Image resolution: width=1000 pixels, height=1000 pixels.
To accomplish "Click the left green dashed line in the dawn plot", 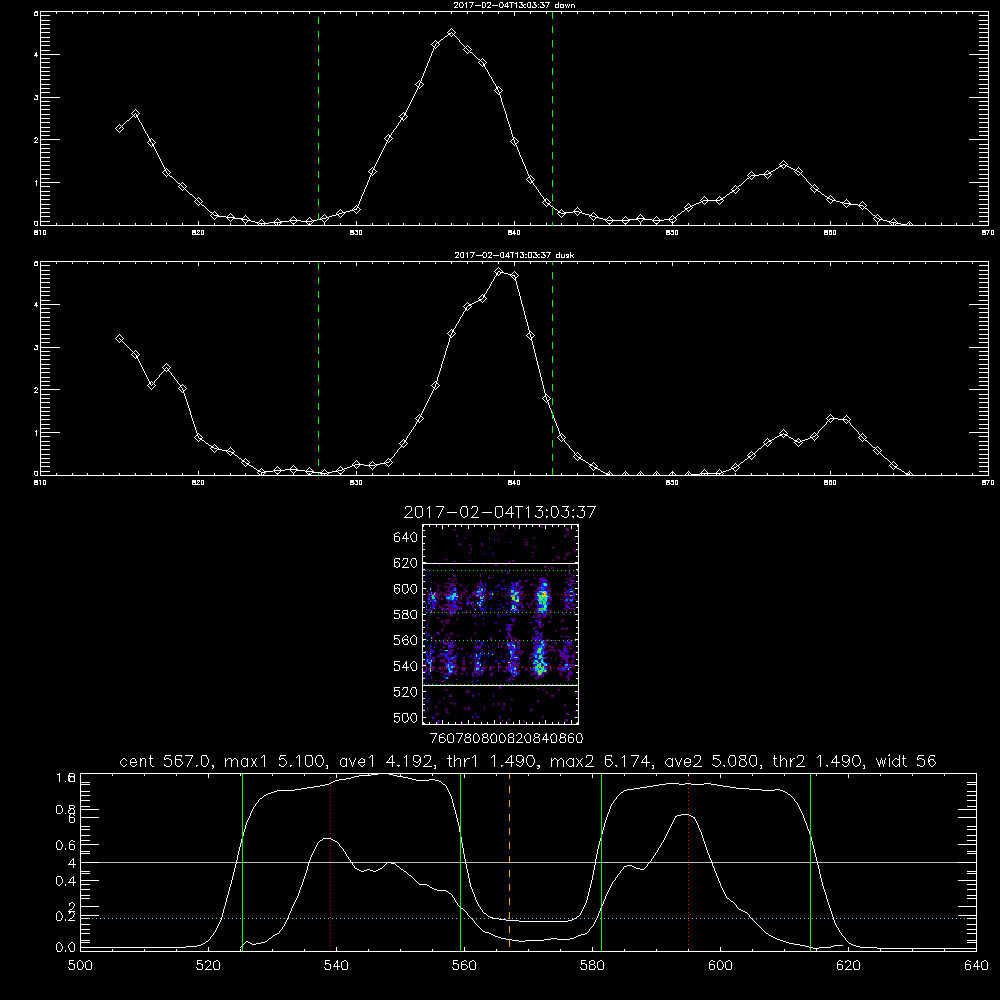I will point(318,118).
